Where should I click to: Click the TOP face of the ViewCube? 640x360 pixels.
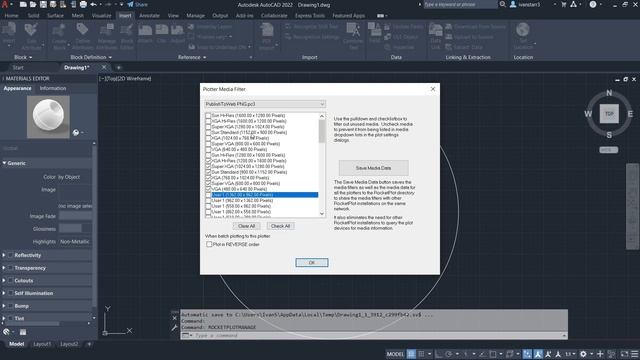(x=609, y=114)
